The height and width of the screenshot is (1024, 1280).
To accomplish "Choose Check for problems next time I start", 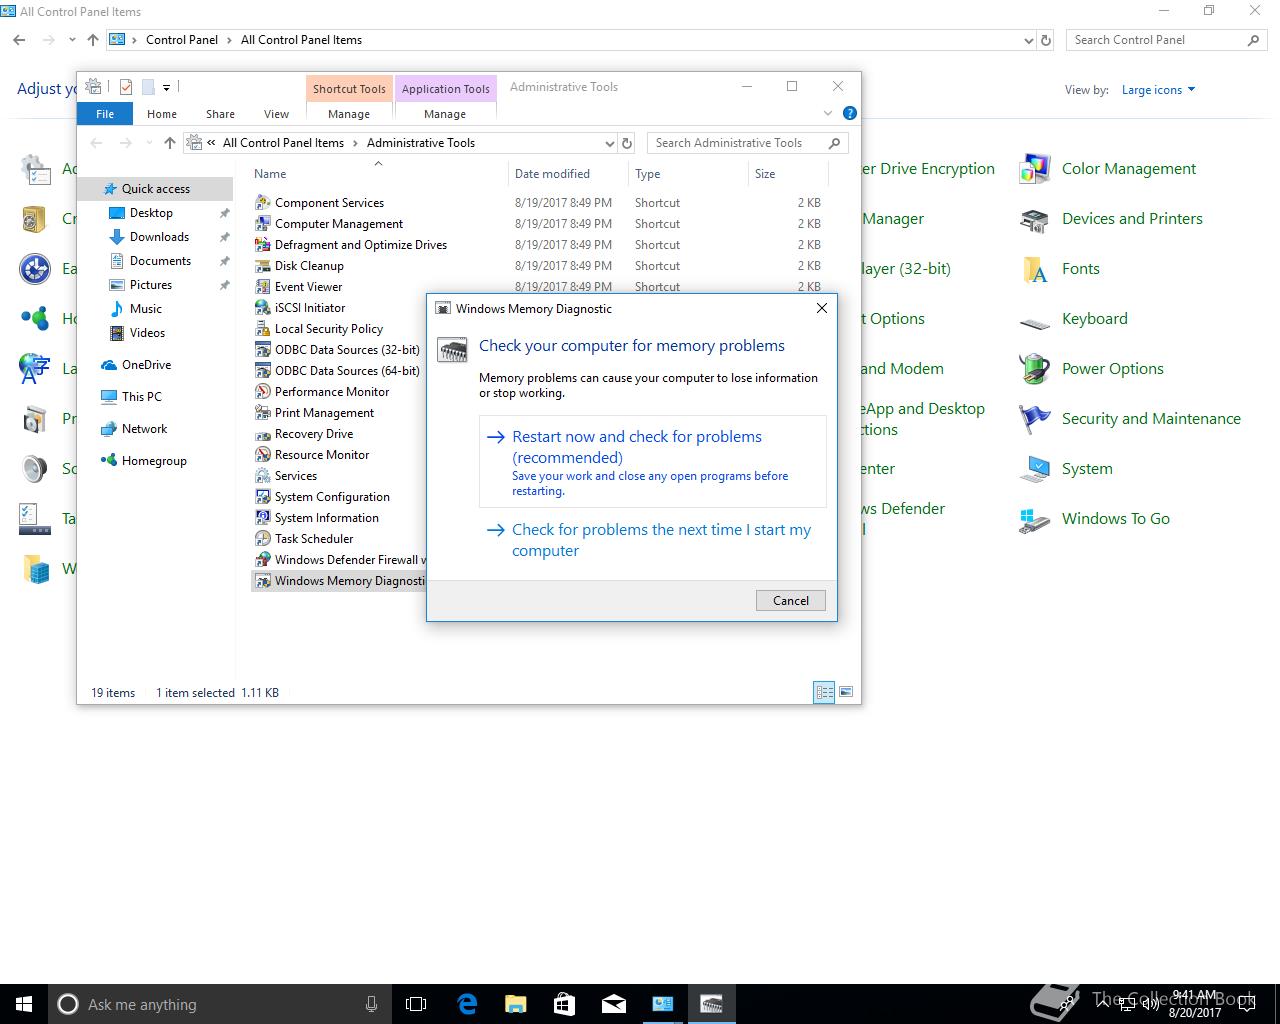I will pyautogui.click(x=653, y=540).
